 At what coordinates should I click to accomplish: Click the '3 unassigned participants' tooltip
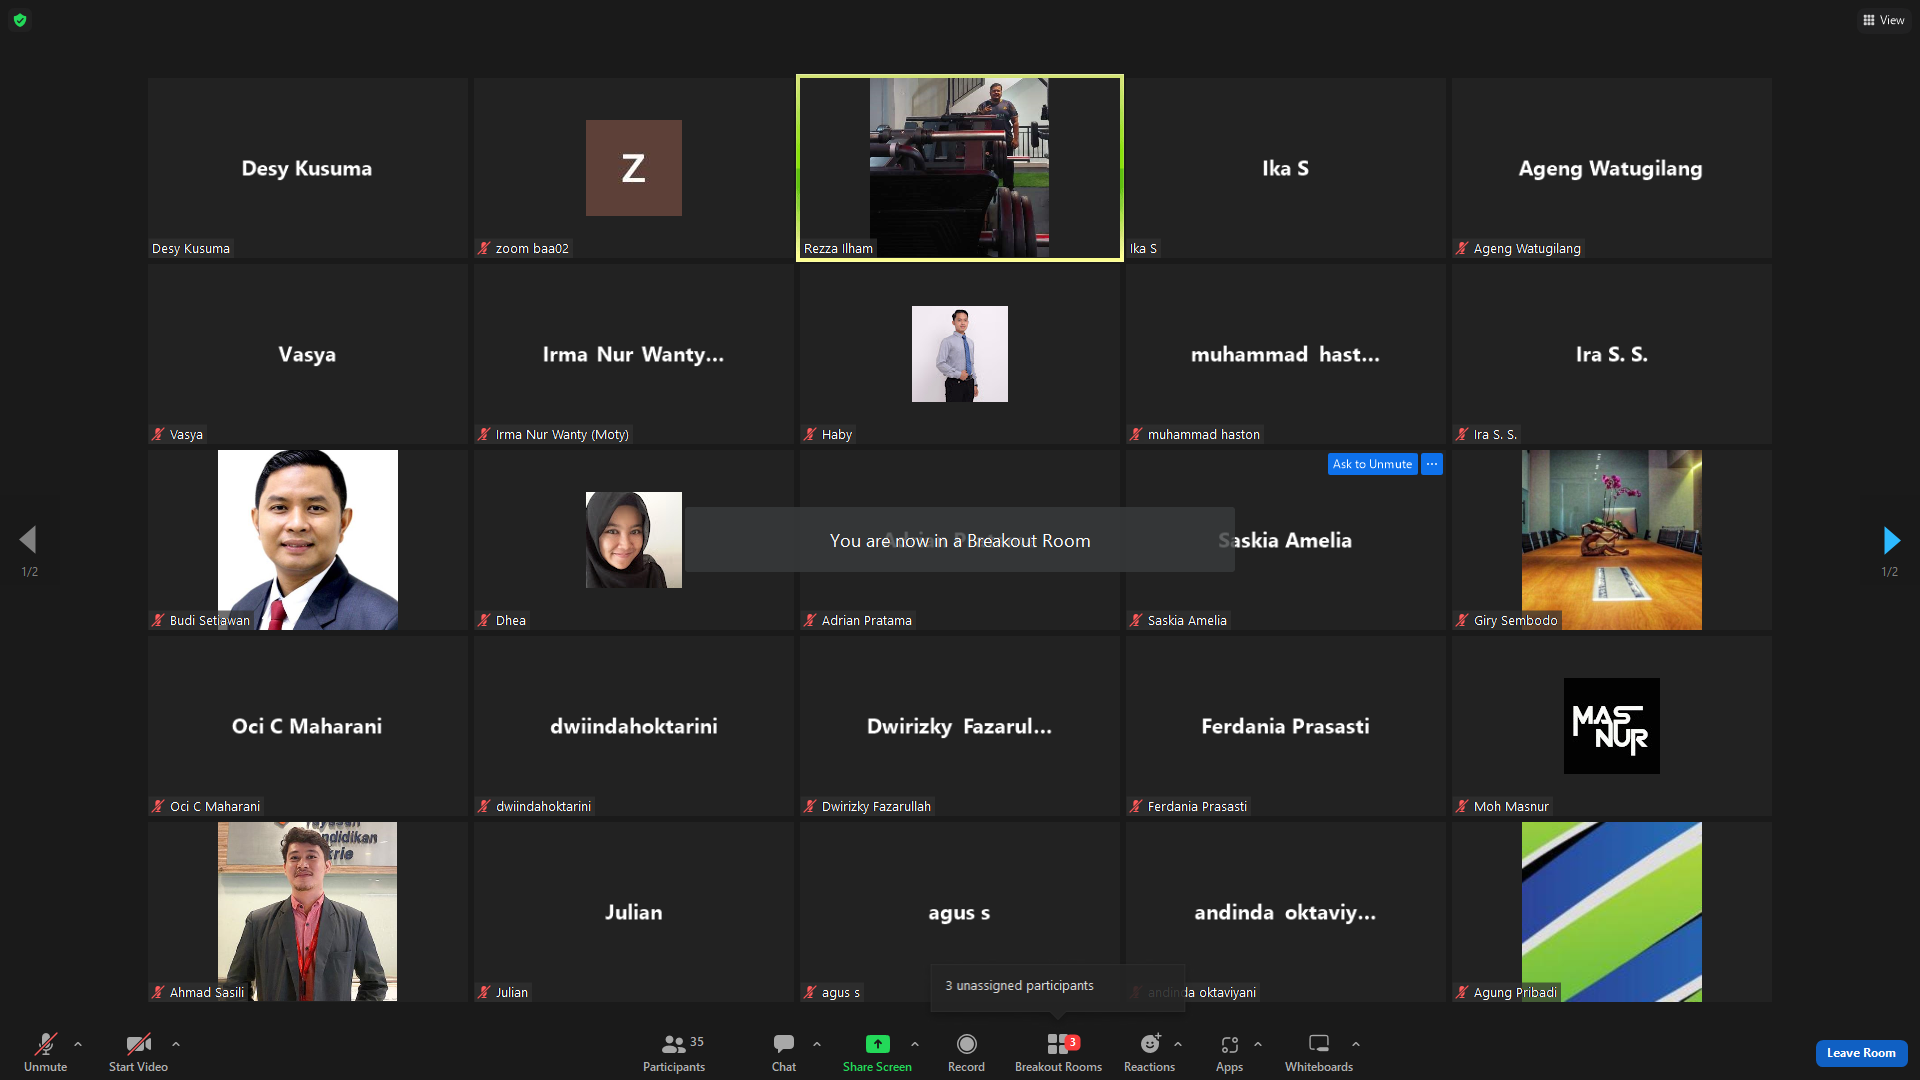tap(1058, 986)
